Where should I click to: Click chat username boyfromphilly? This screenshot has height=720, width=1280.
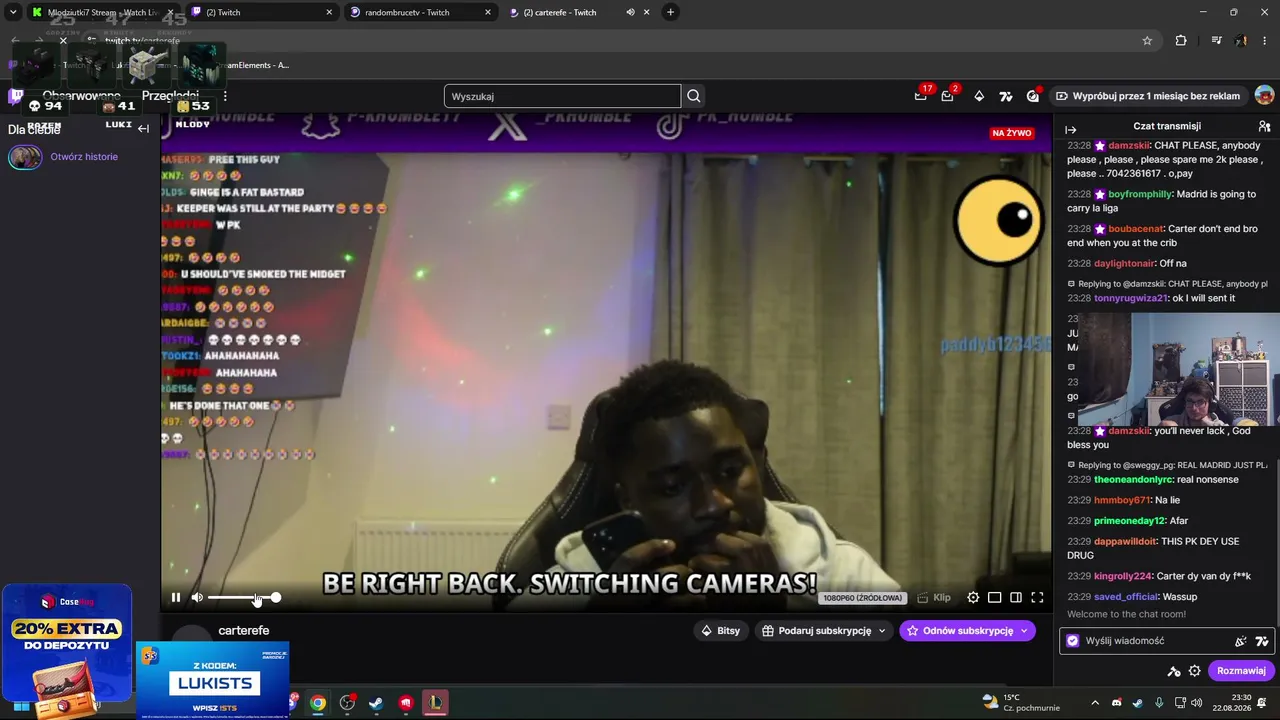coord(1139,195)
